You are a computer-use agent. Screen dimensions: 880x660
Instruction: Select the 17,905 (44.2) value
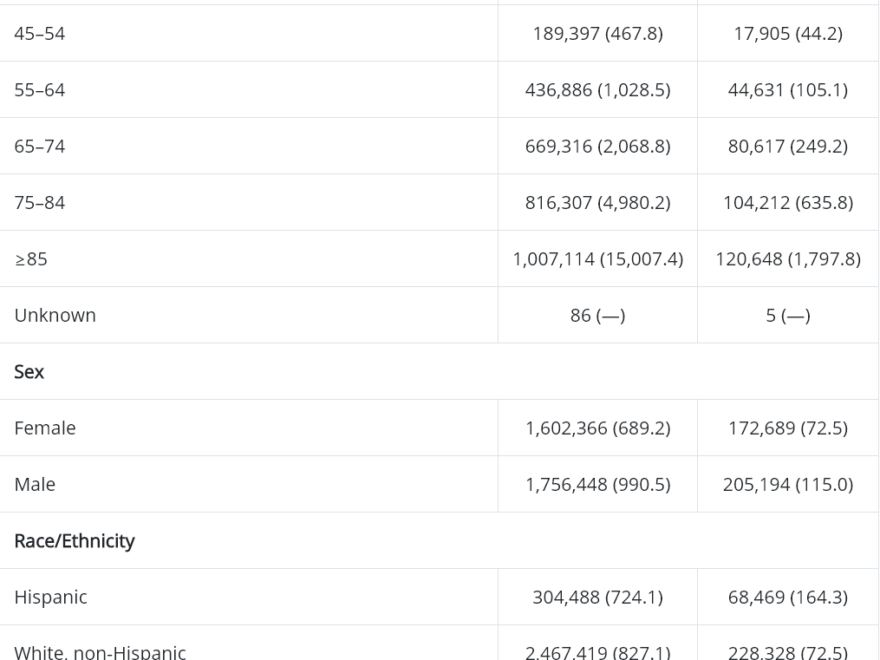tap(788, 34)
